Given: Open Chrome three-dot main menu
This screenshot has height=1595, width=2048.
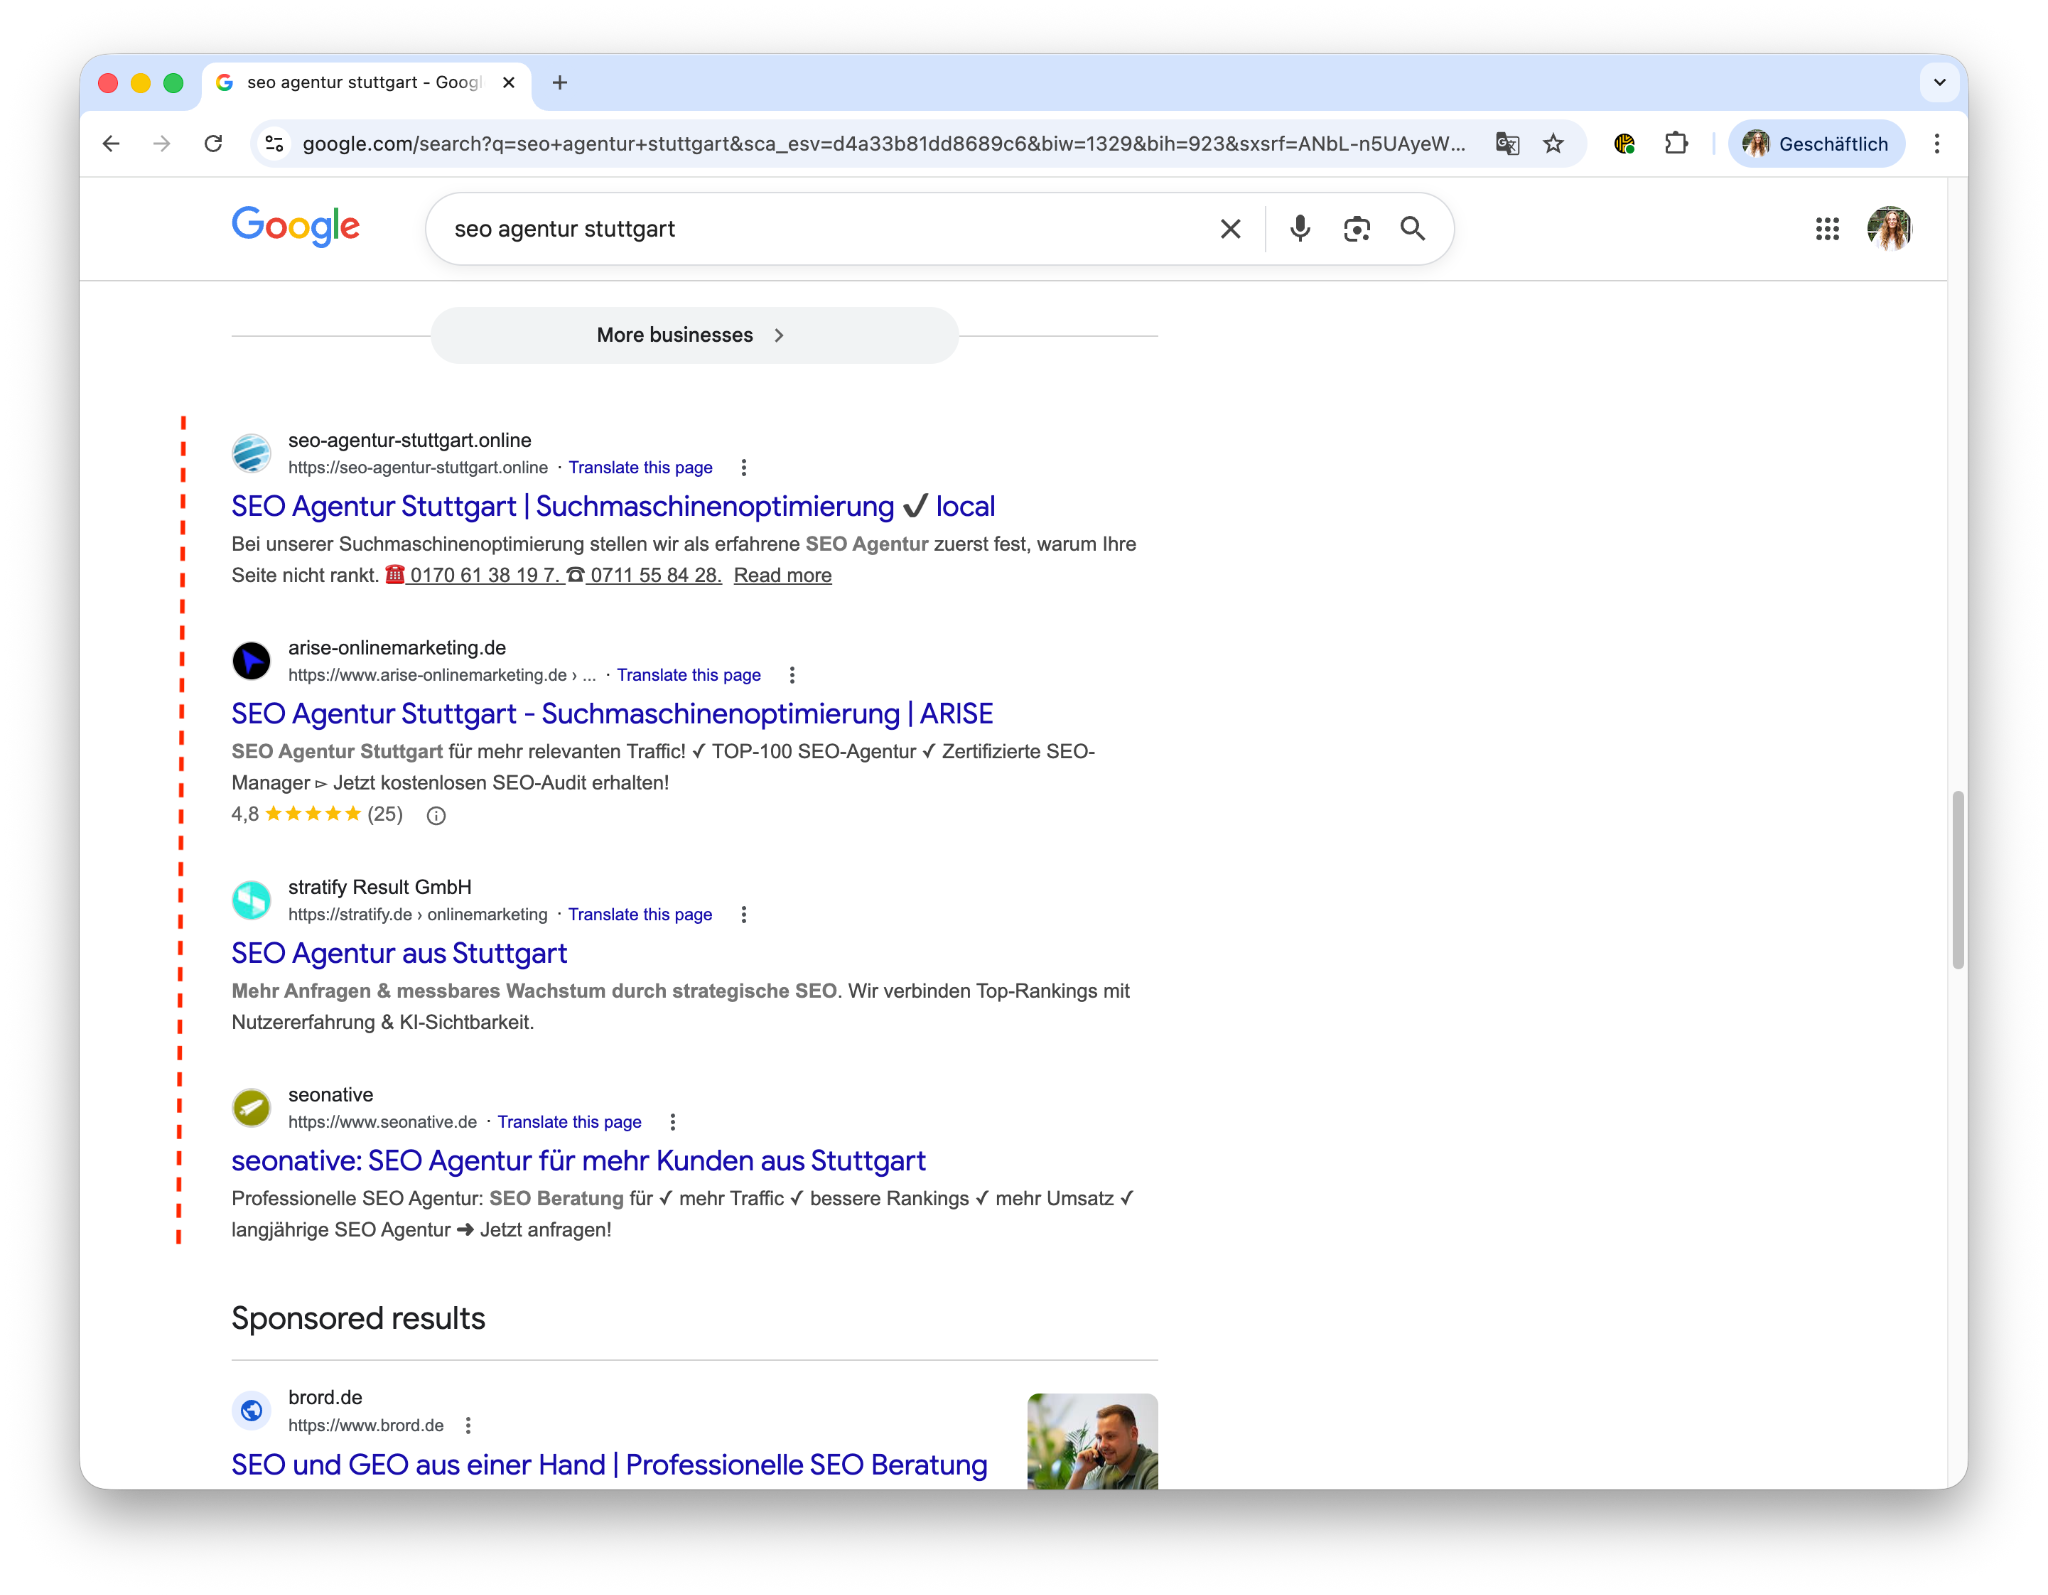Looking at the screenshot, I should coord(1936,144).
